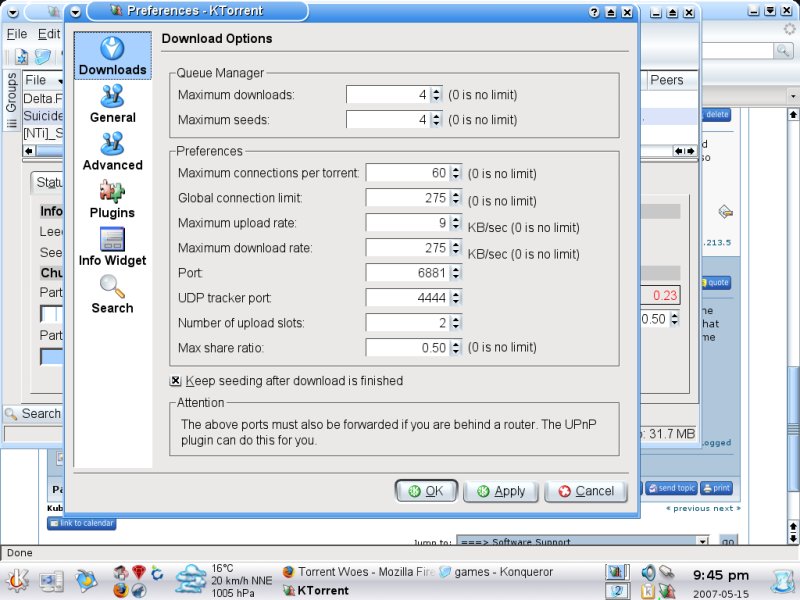Image resolution: width=800 pixels, height=600 pixels.
Task: Select the Info Widget settings icon
Action: (112, 246)
